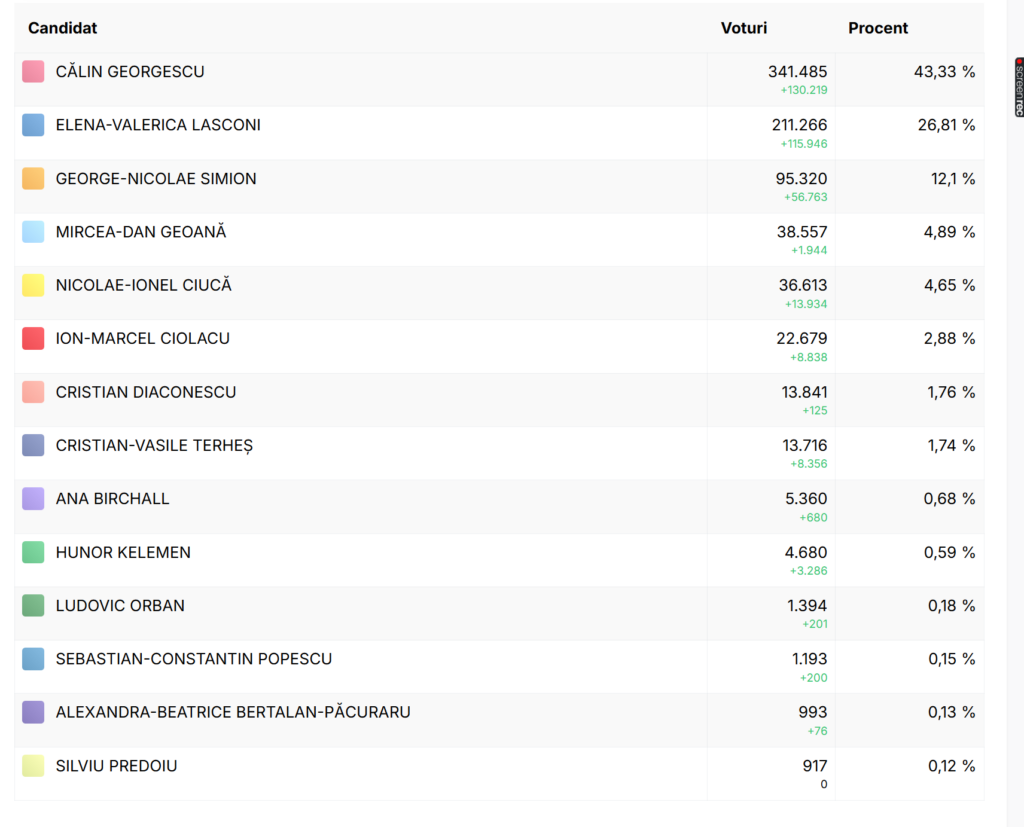Click the vote count 38.557
The width and height of the screenshot is (1024, 827).
click(x=802, y=232)
